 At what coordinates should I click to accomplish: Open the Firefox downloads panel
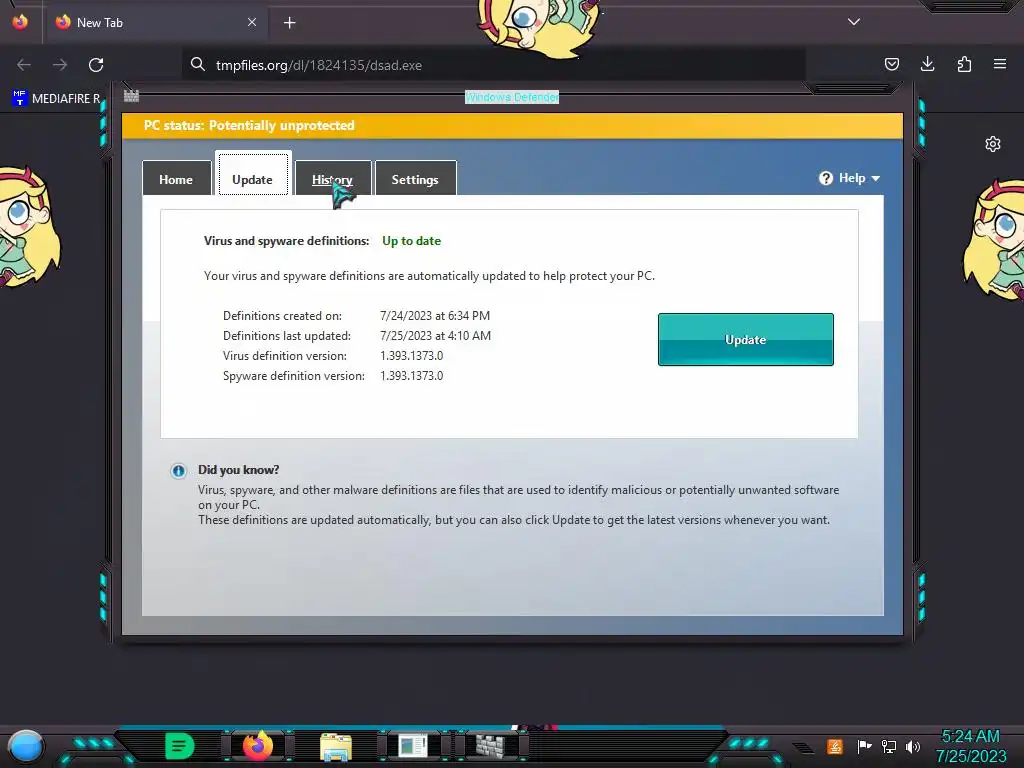click(x=927, y=64)
